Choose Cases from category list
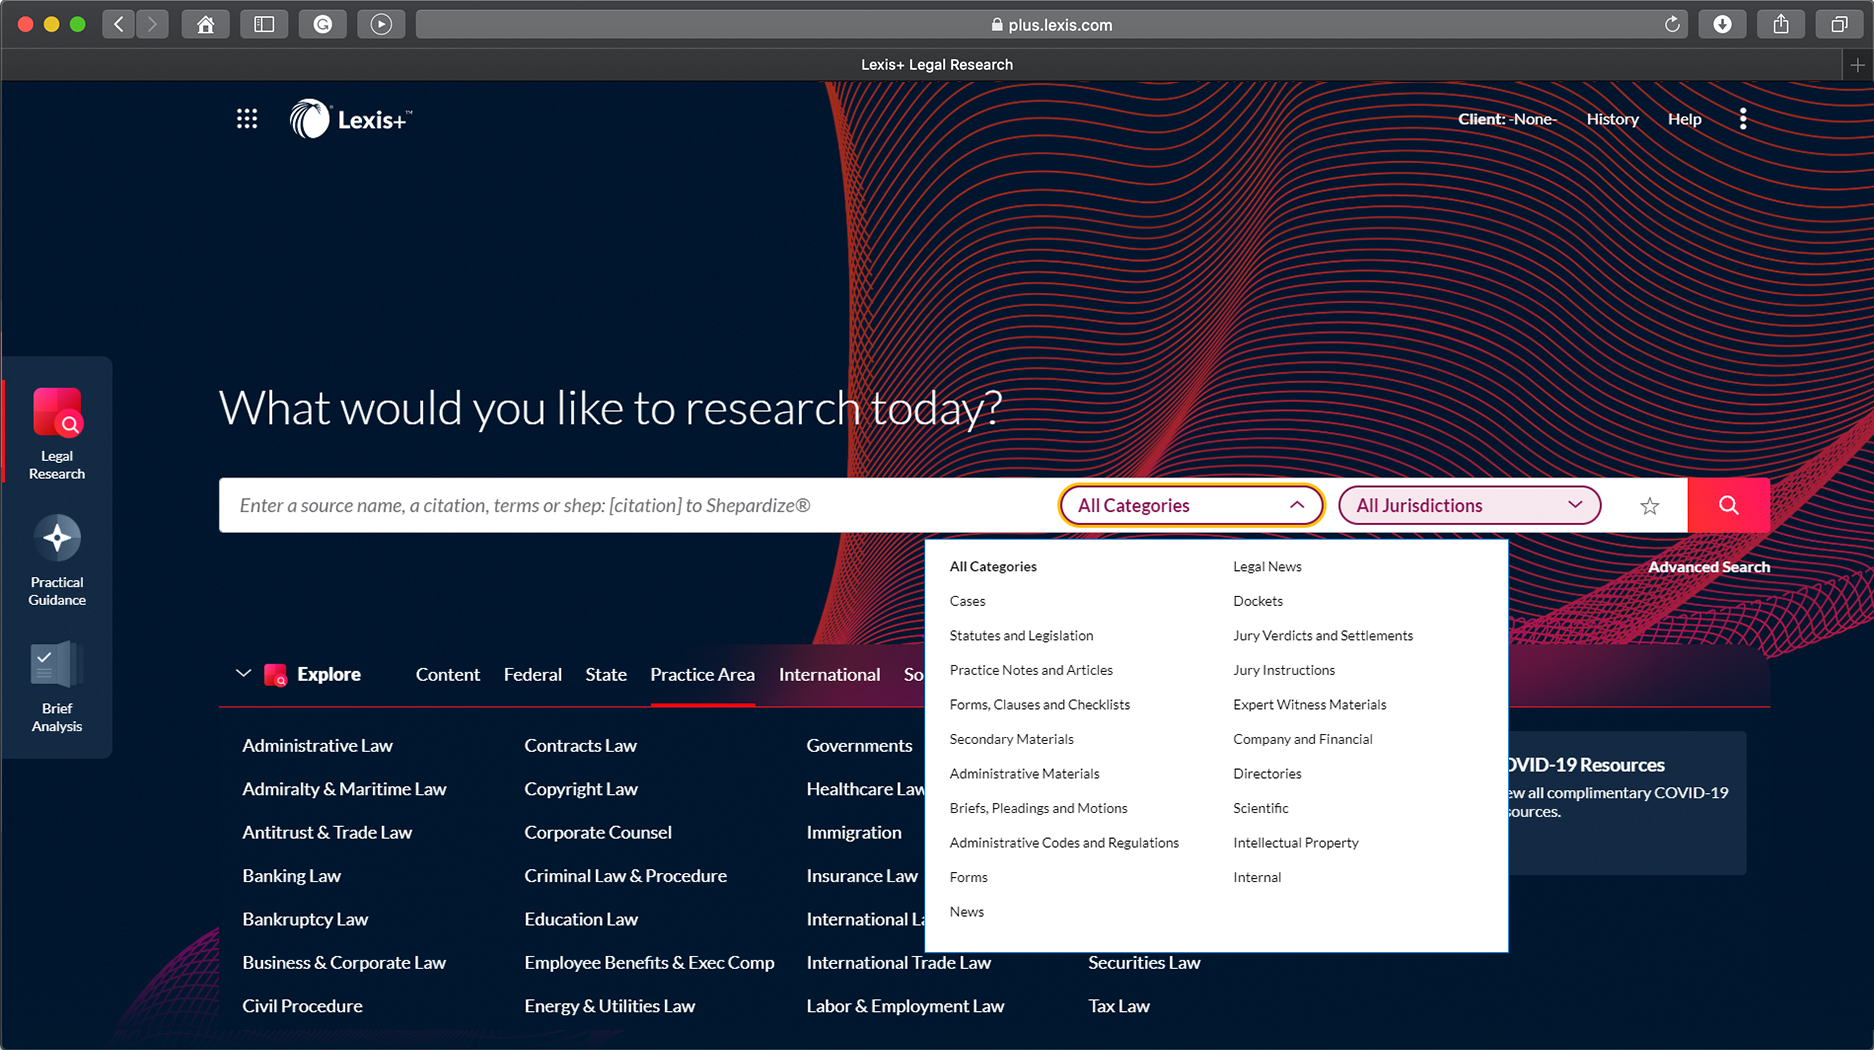Viewport: 1874px width, 1050px height. (x=967, y=601)
